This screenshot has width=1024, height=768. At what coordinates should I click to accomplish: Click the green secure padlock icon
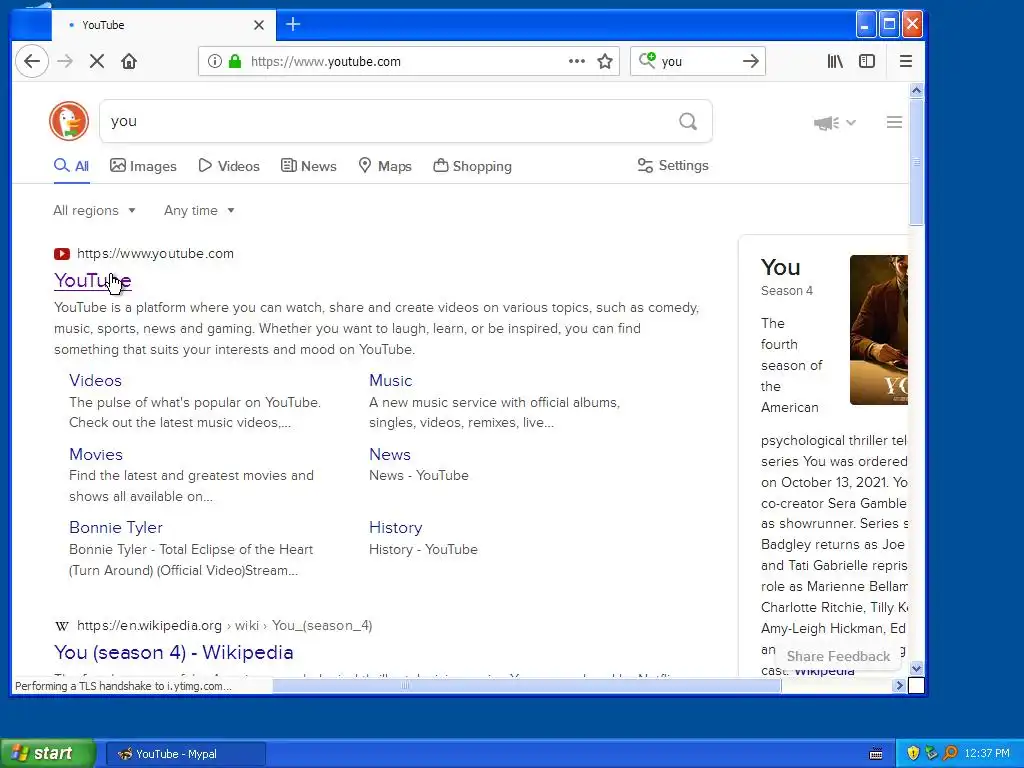(x=234, y=61)
